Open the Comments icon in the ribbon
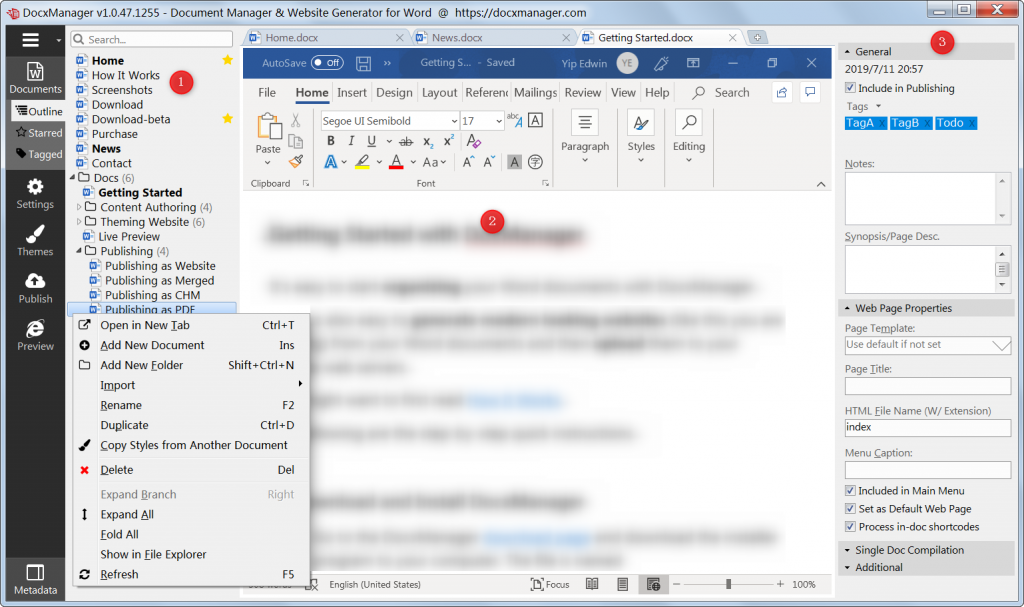The image size is (1024, 607). (x=810, y=92)
